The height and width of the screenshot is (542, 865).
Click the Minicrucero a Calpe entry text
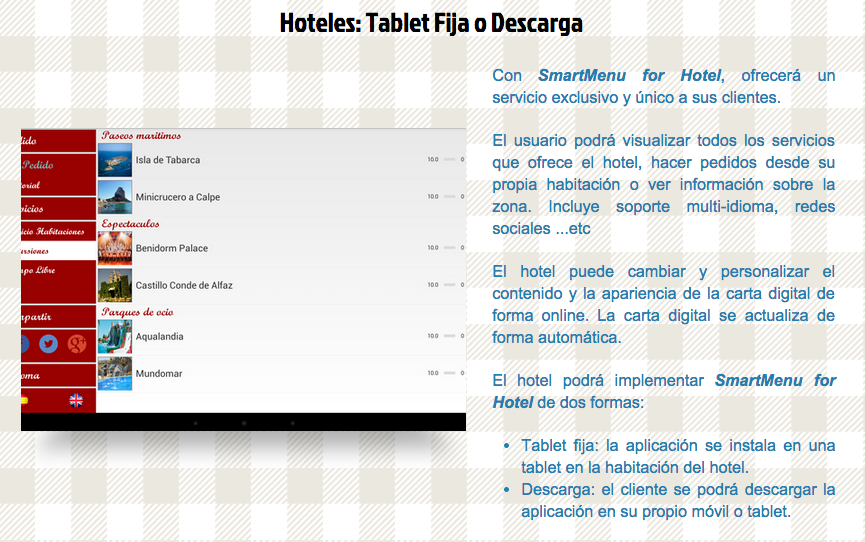[178, 197]
